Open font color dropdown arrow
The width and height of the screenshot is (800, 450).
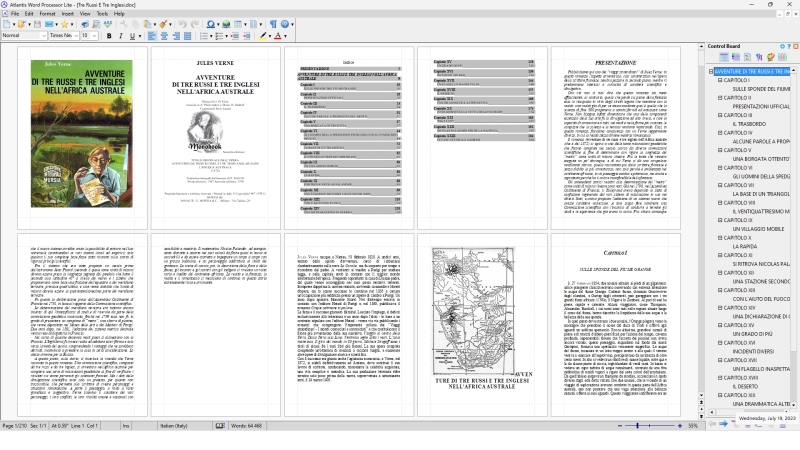point(285,36)
